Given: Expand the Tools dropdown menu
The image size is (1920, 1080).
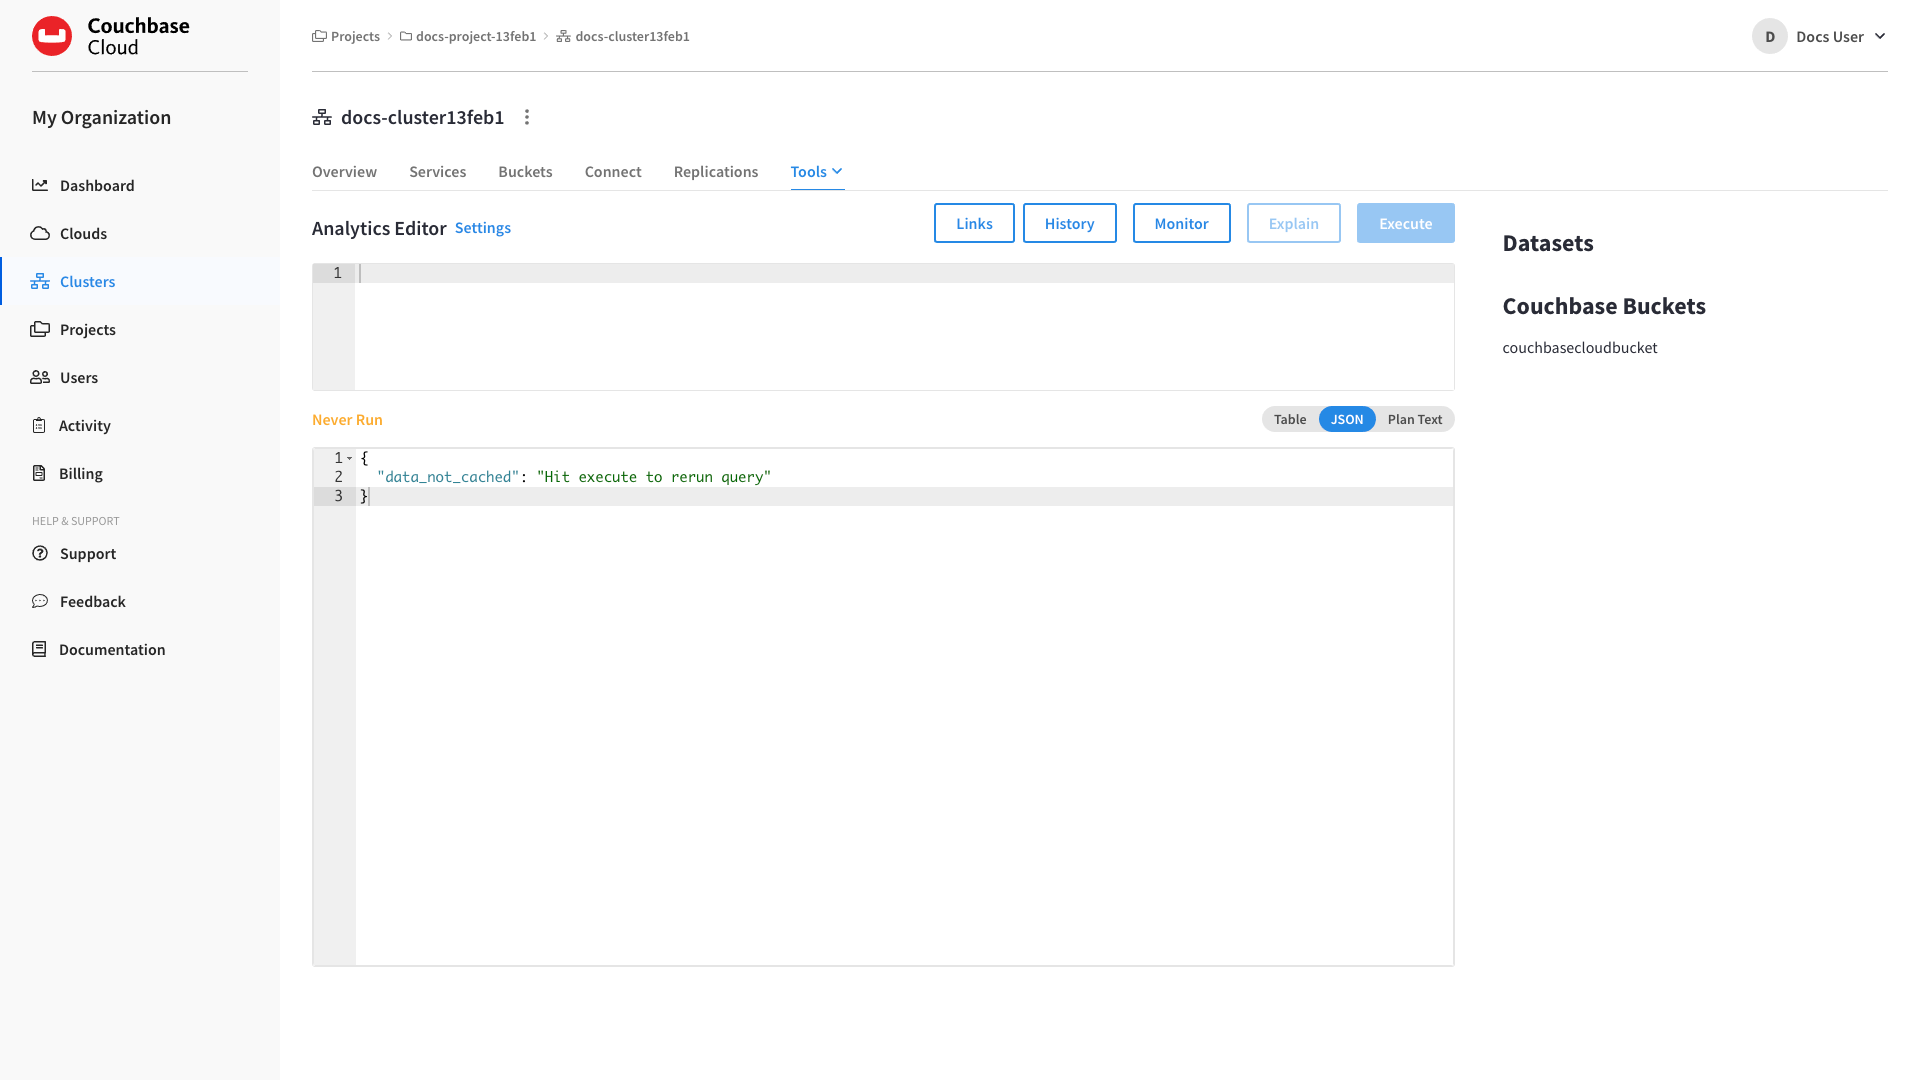Looking at the screenshot, I should pyautogui.click(x=816, y=171).
